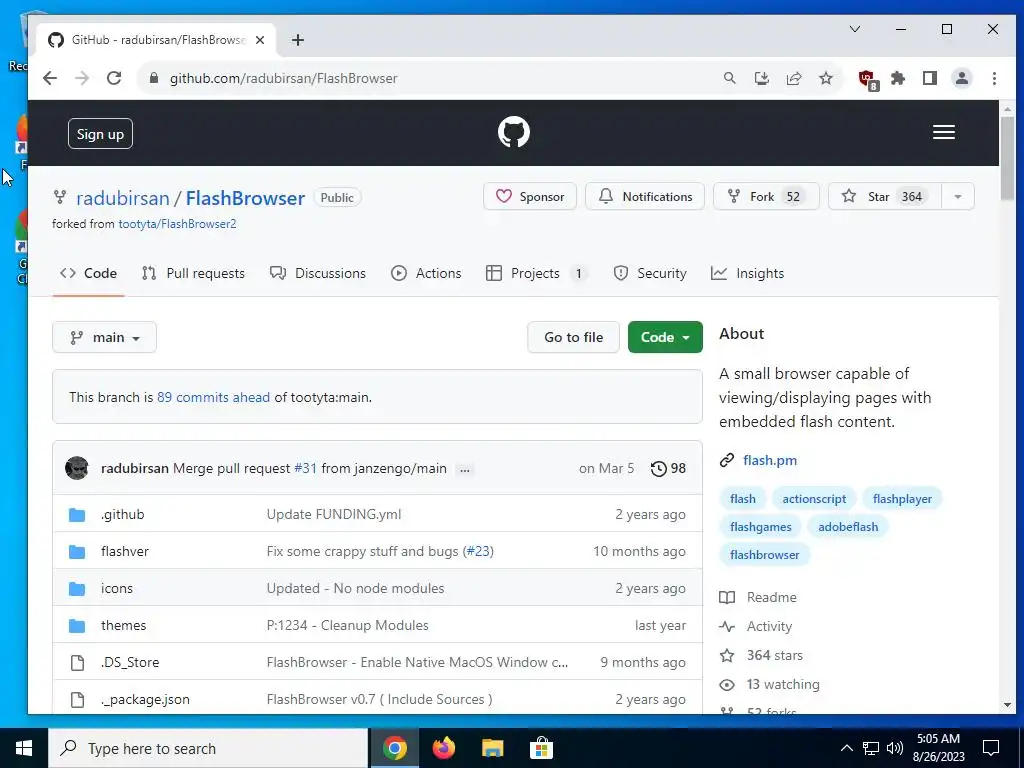Screen dimensions: 1024x768
Task: Click the browser forward arrow
Action: click(82, 78)
